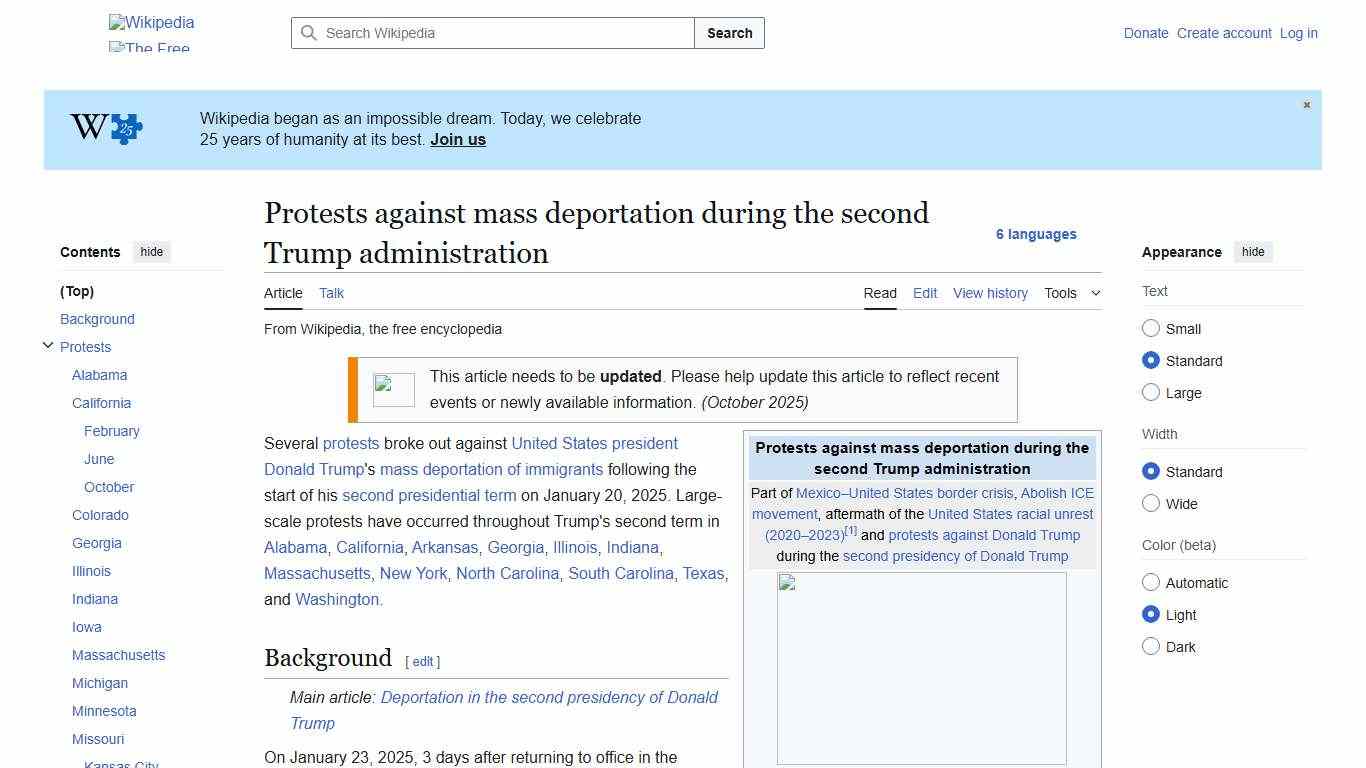Click the Join us link in the banner
1366x768 pixels.
click(x=458, y=139)
